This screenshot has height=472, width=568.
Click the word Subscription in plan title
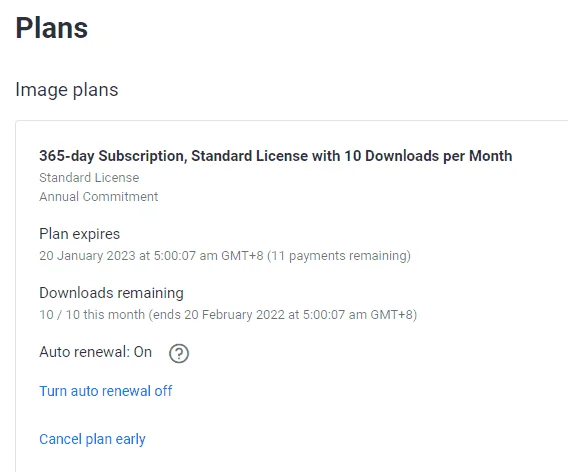click(143, 156)
